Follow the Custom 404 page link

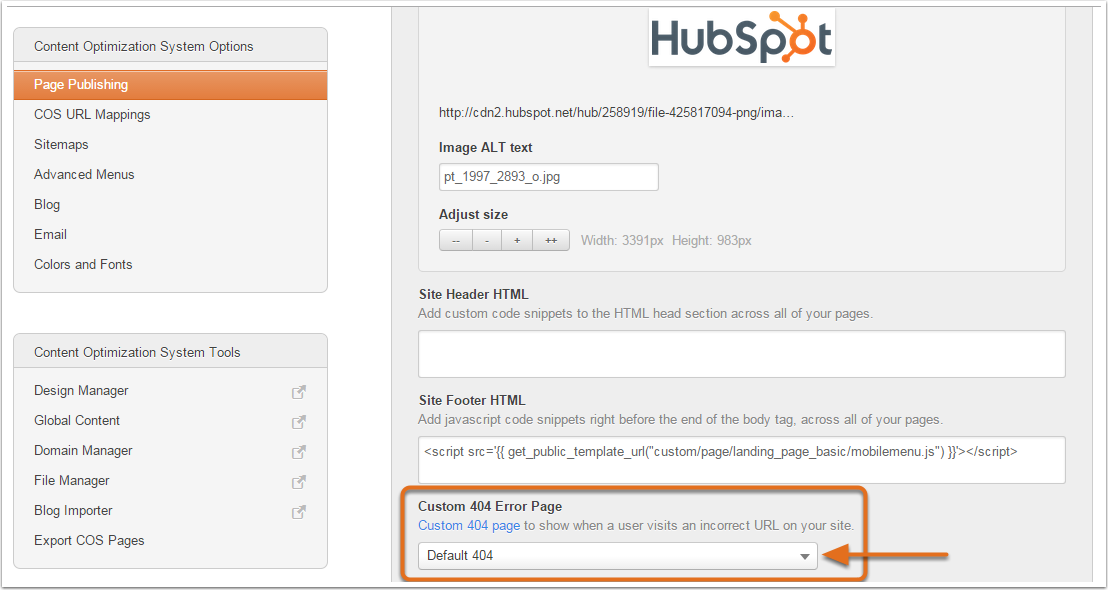coord(469,526)
